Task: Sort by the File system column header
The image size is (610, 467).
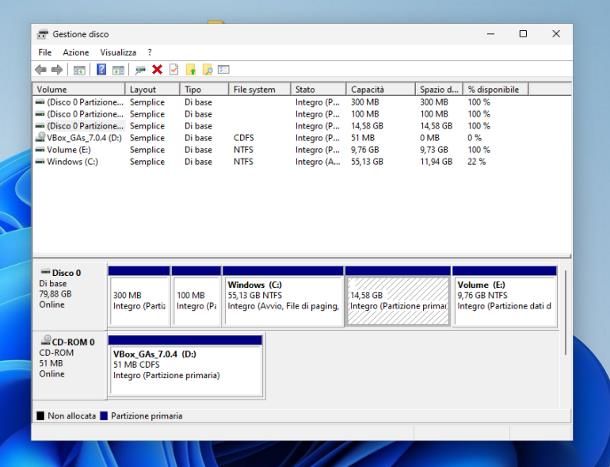Action: pyautogui.click(x=259, y=90)
